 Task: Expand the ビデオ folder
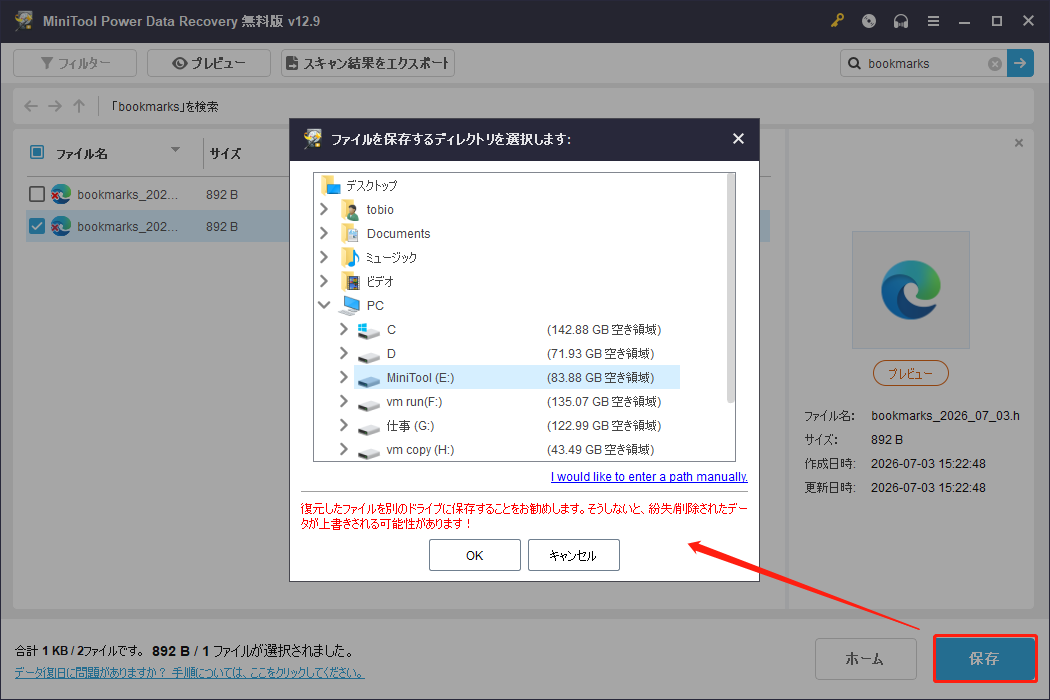coord(324,281)
